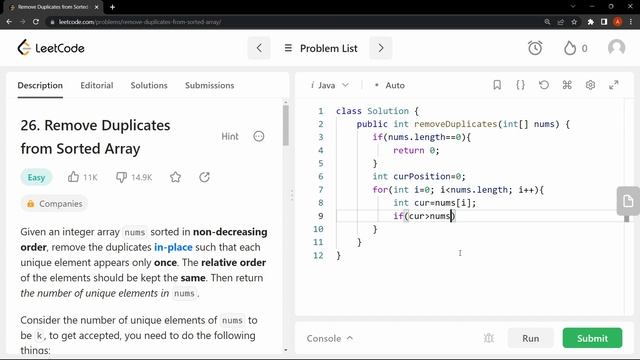The image size is (640, 360).
Task: Click the Auto save indicator
Action: tap(390, 85)
